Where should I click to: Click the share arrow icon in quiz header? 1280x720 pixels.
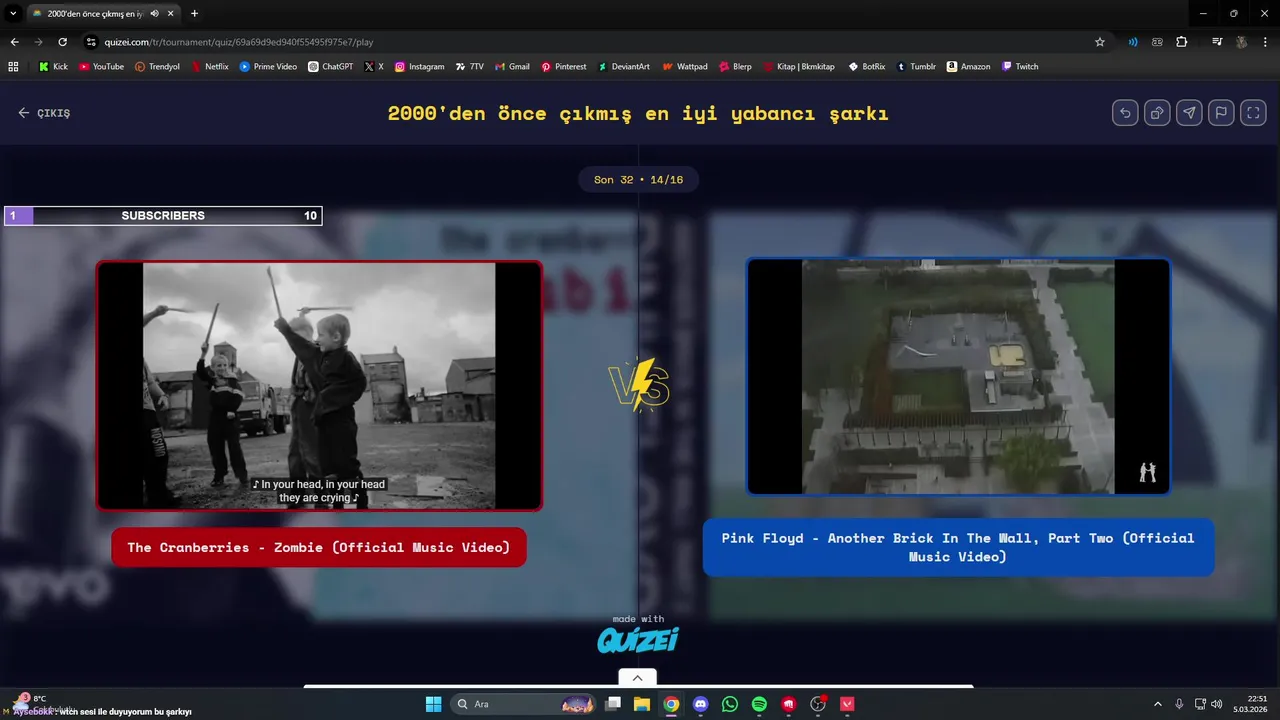click(1189, 113)
